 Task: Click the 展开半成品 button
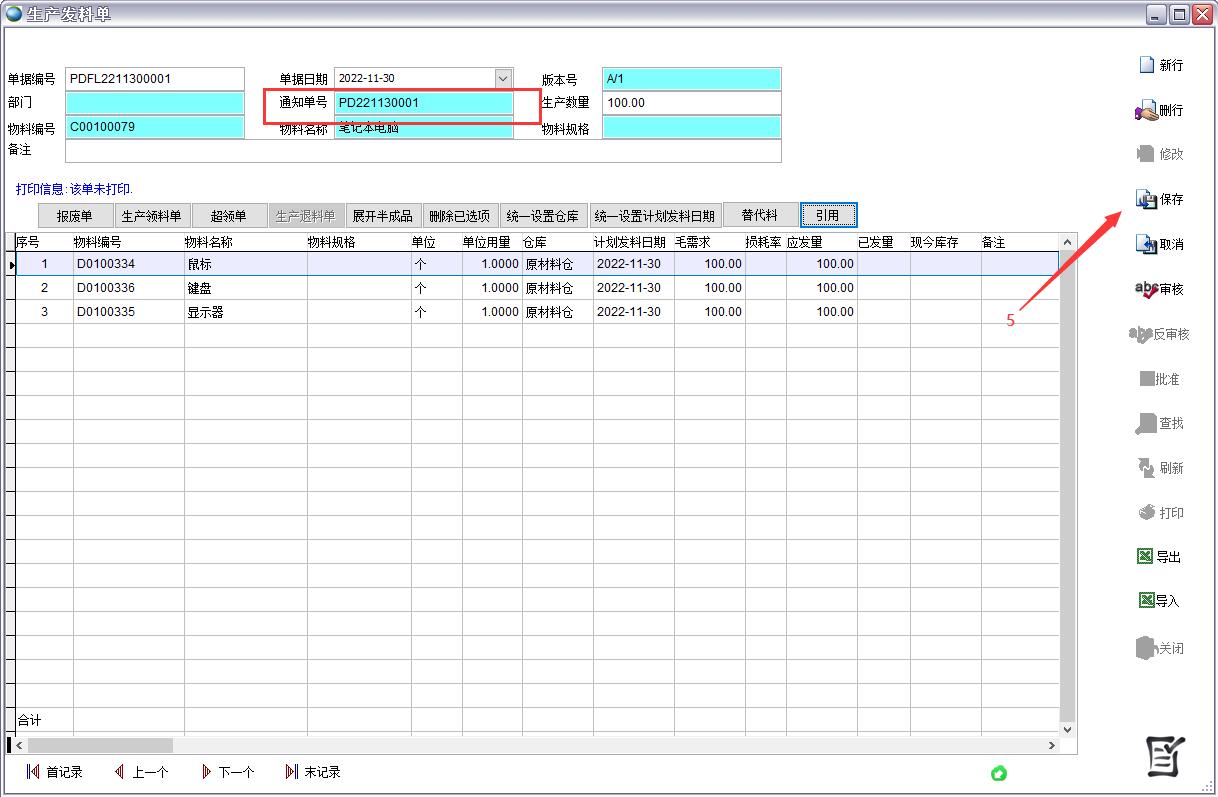(x=382, y=216)
